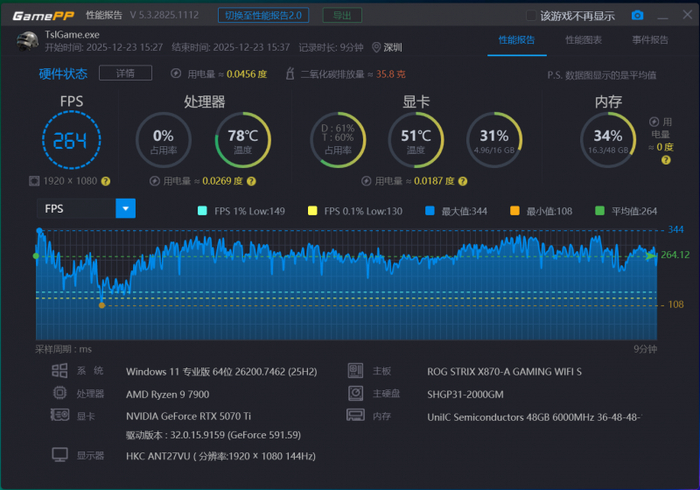Viewport: 700px width, 490px height.
Task: Switch to the 性能报告 tab
Action: 517,40
